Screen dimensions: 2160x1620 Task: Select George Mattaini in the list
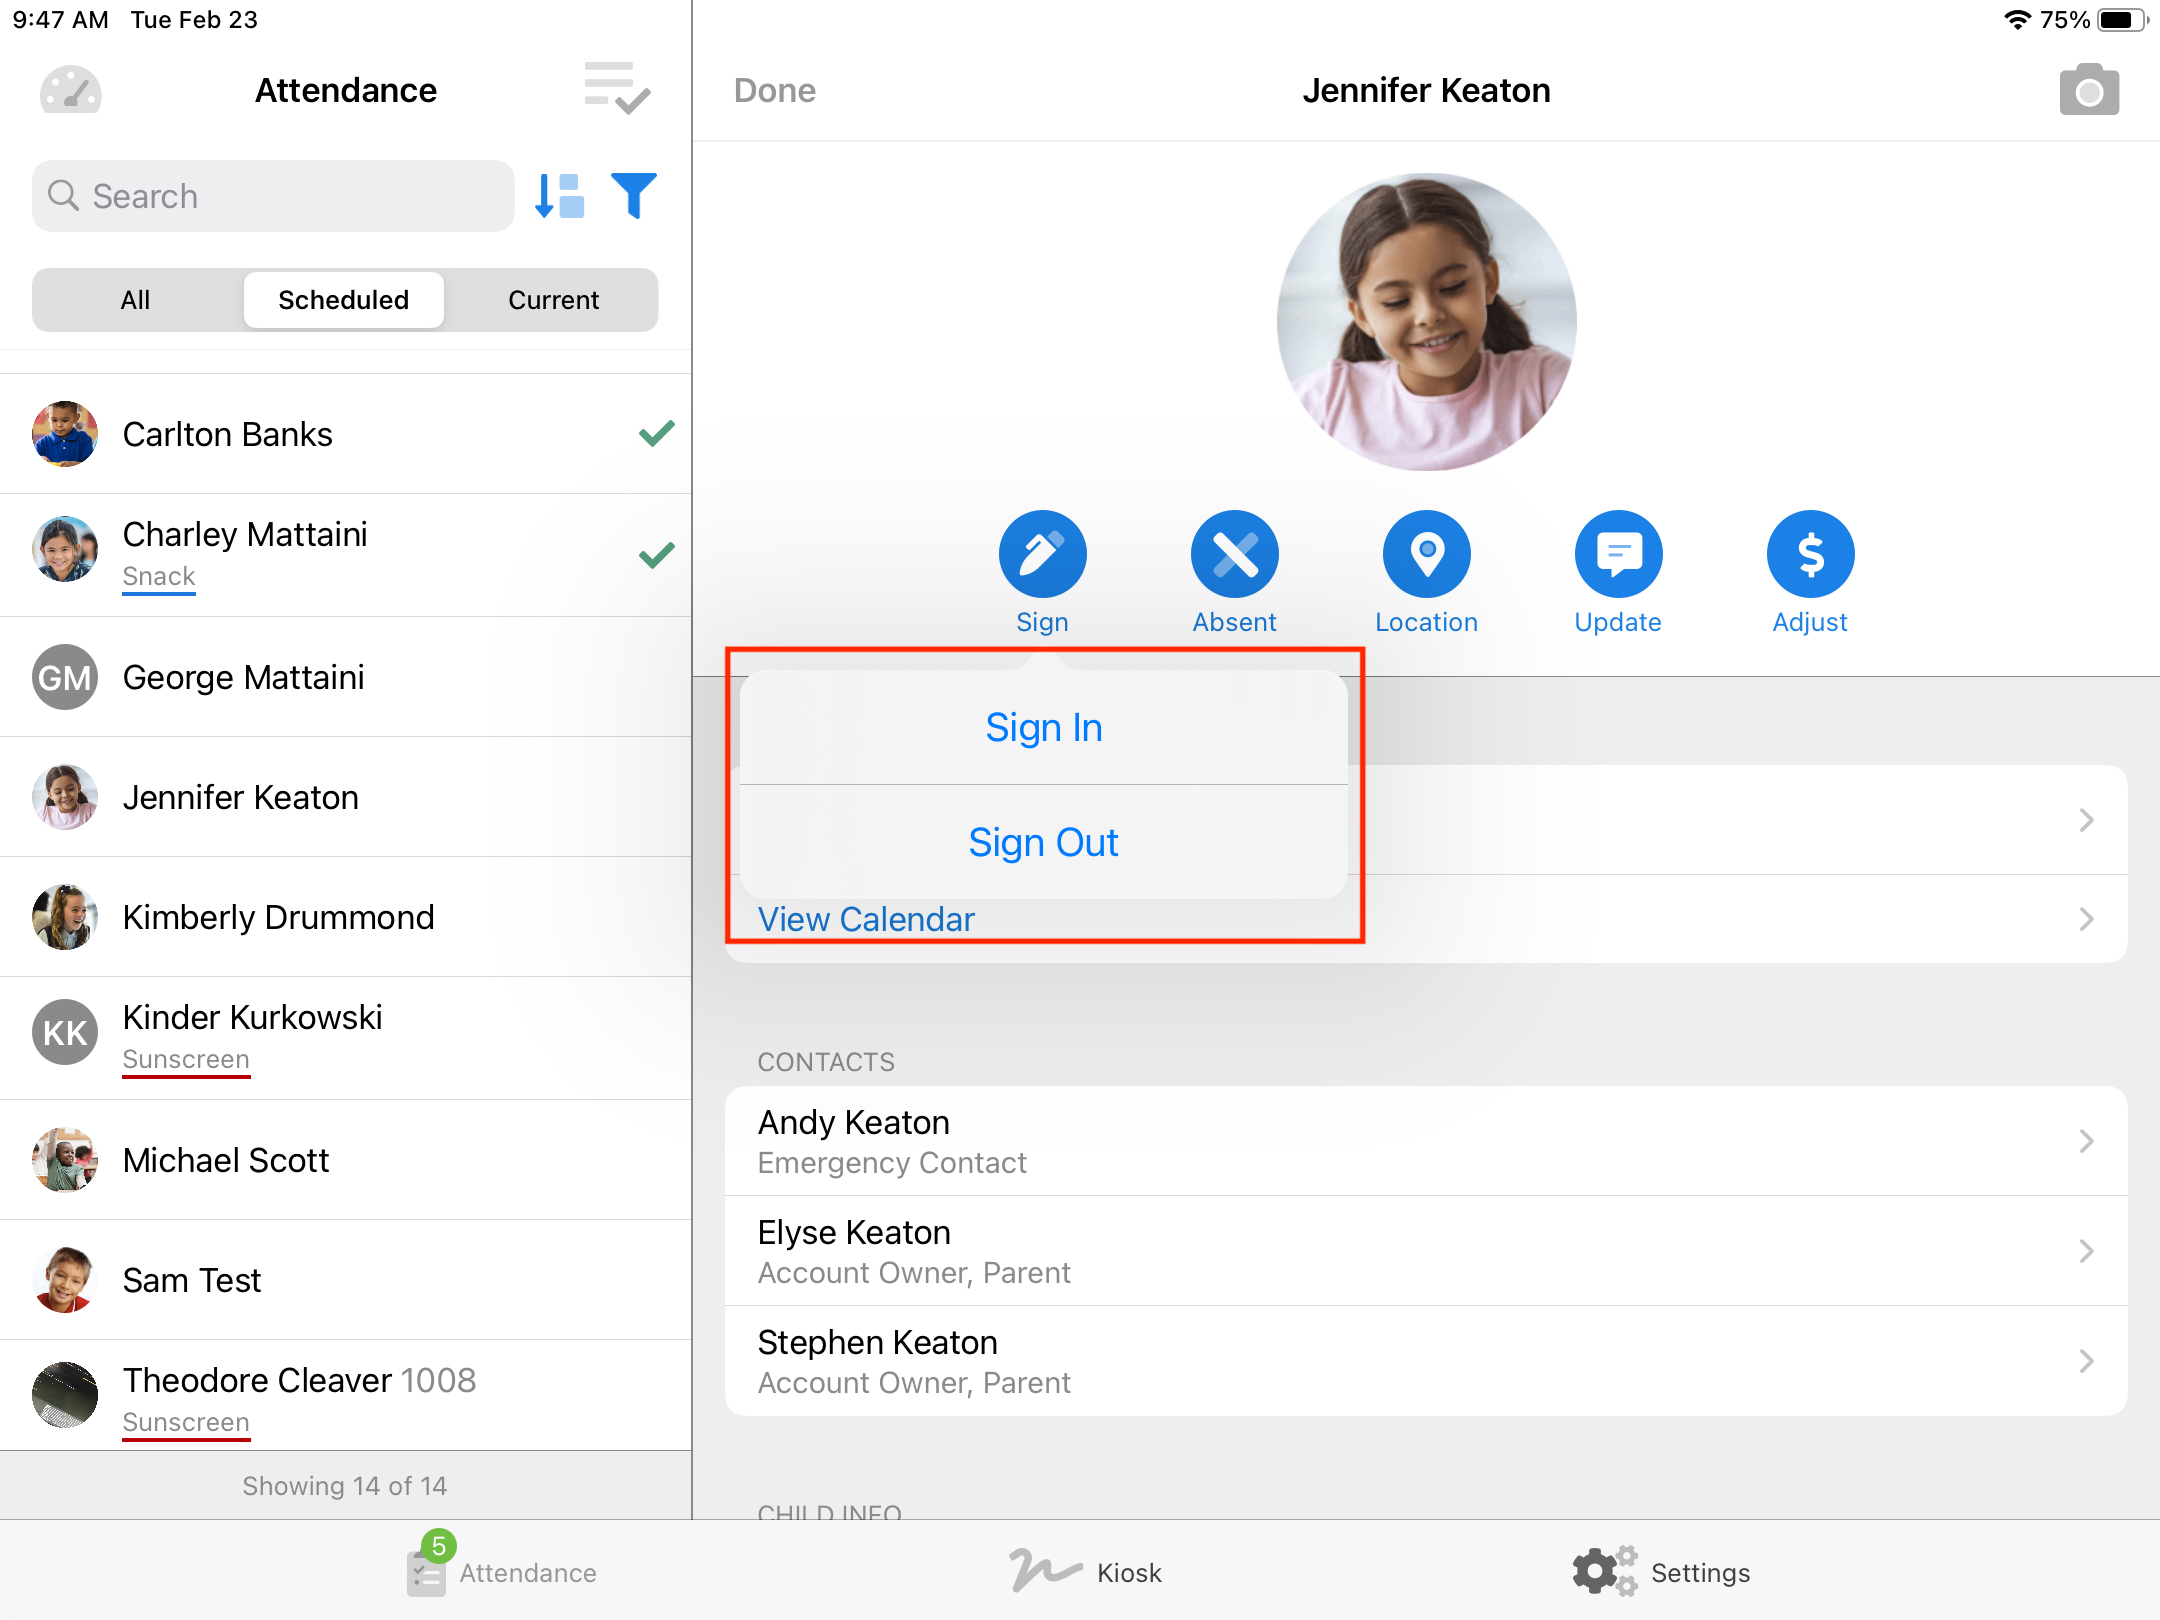pos(346,677)
